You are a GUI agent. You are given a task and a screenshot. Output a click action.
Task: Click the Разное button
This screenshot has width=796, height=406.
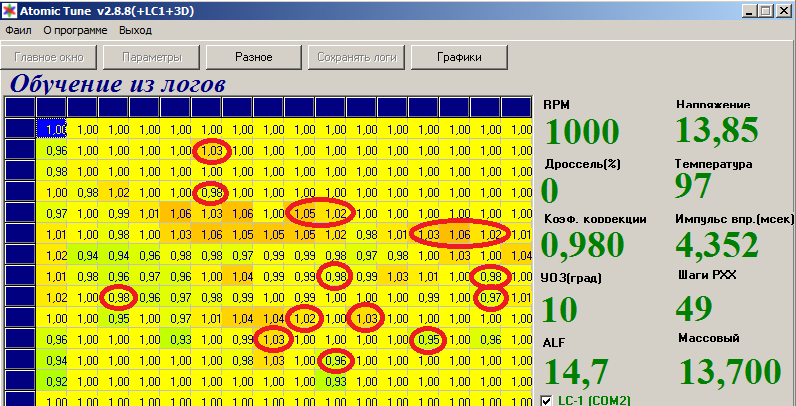click(254, 57)
